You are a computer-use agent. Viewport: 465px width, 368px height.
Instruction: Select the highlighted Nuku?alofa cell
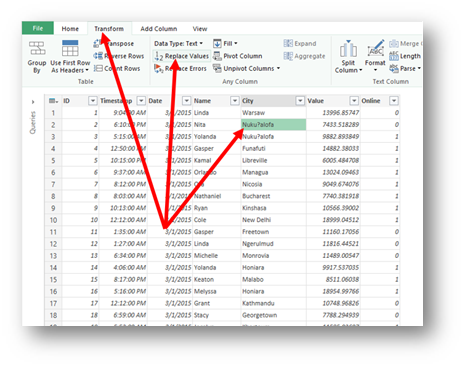click(273, 125)
